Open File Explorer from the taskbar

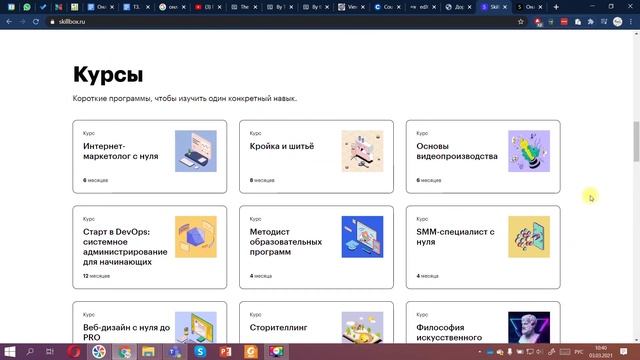pyautogui.click(x=149, y=352)
